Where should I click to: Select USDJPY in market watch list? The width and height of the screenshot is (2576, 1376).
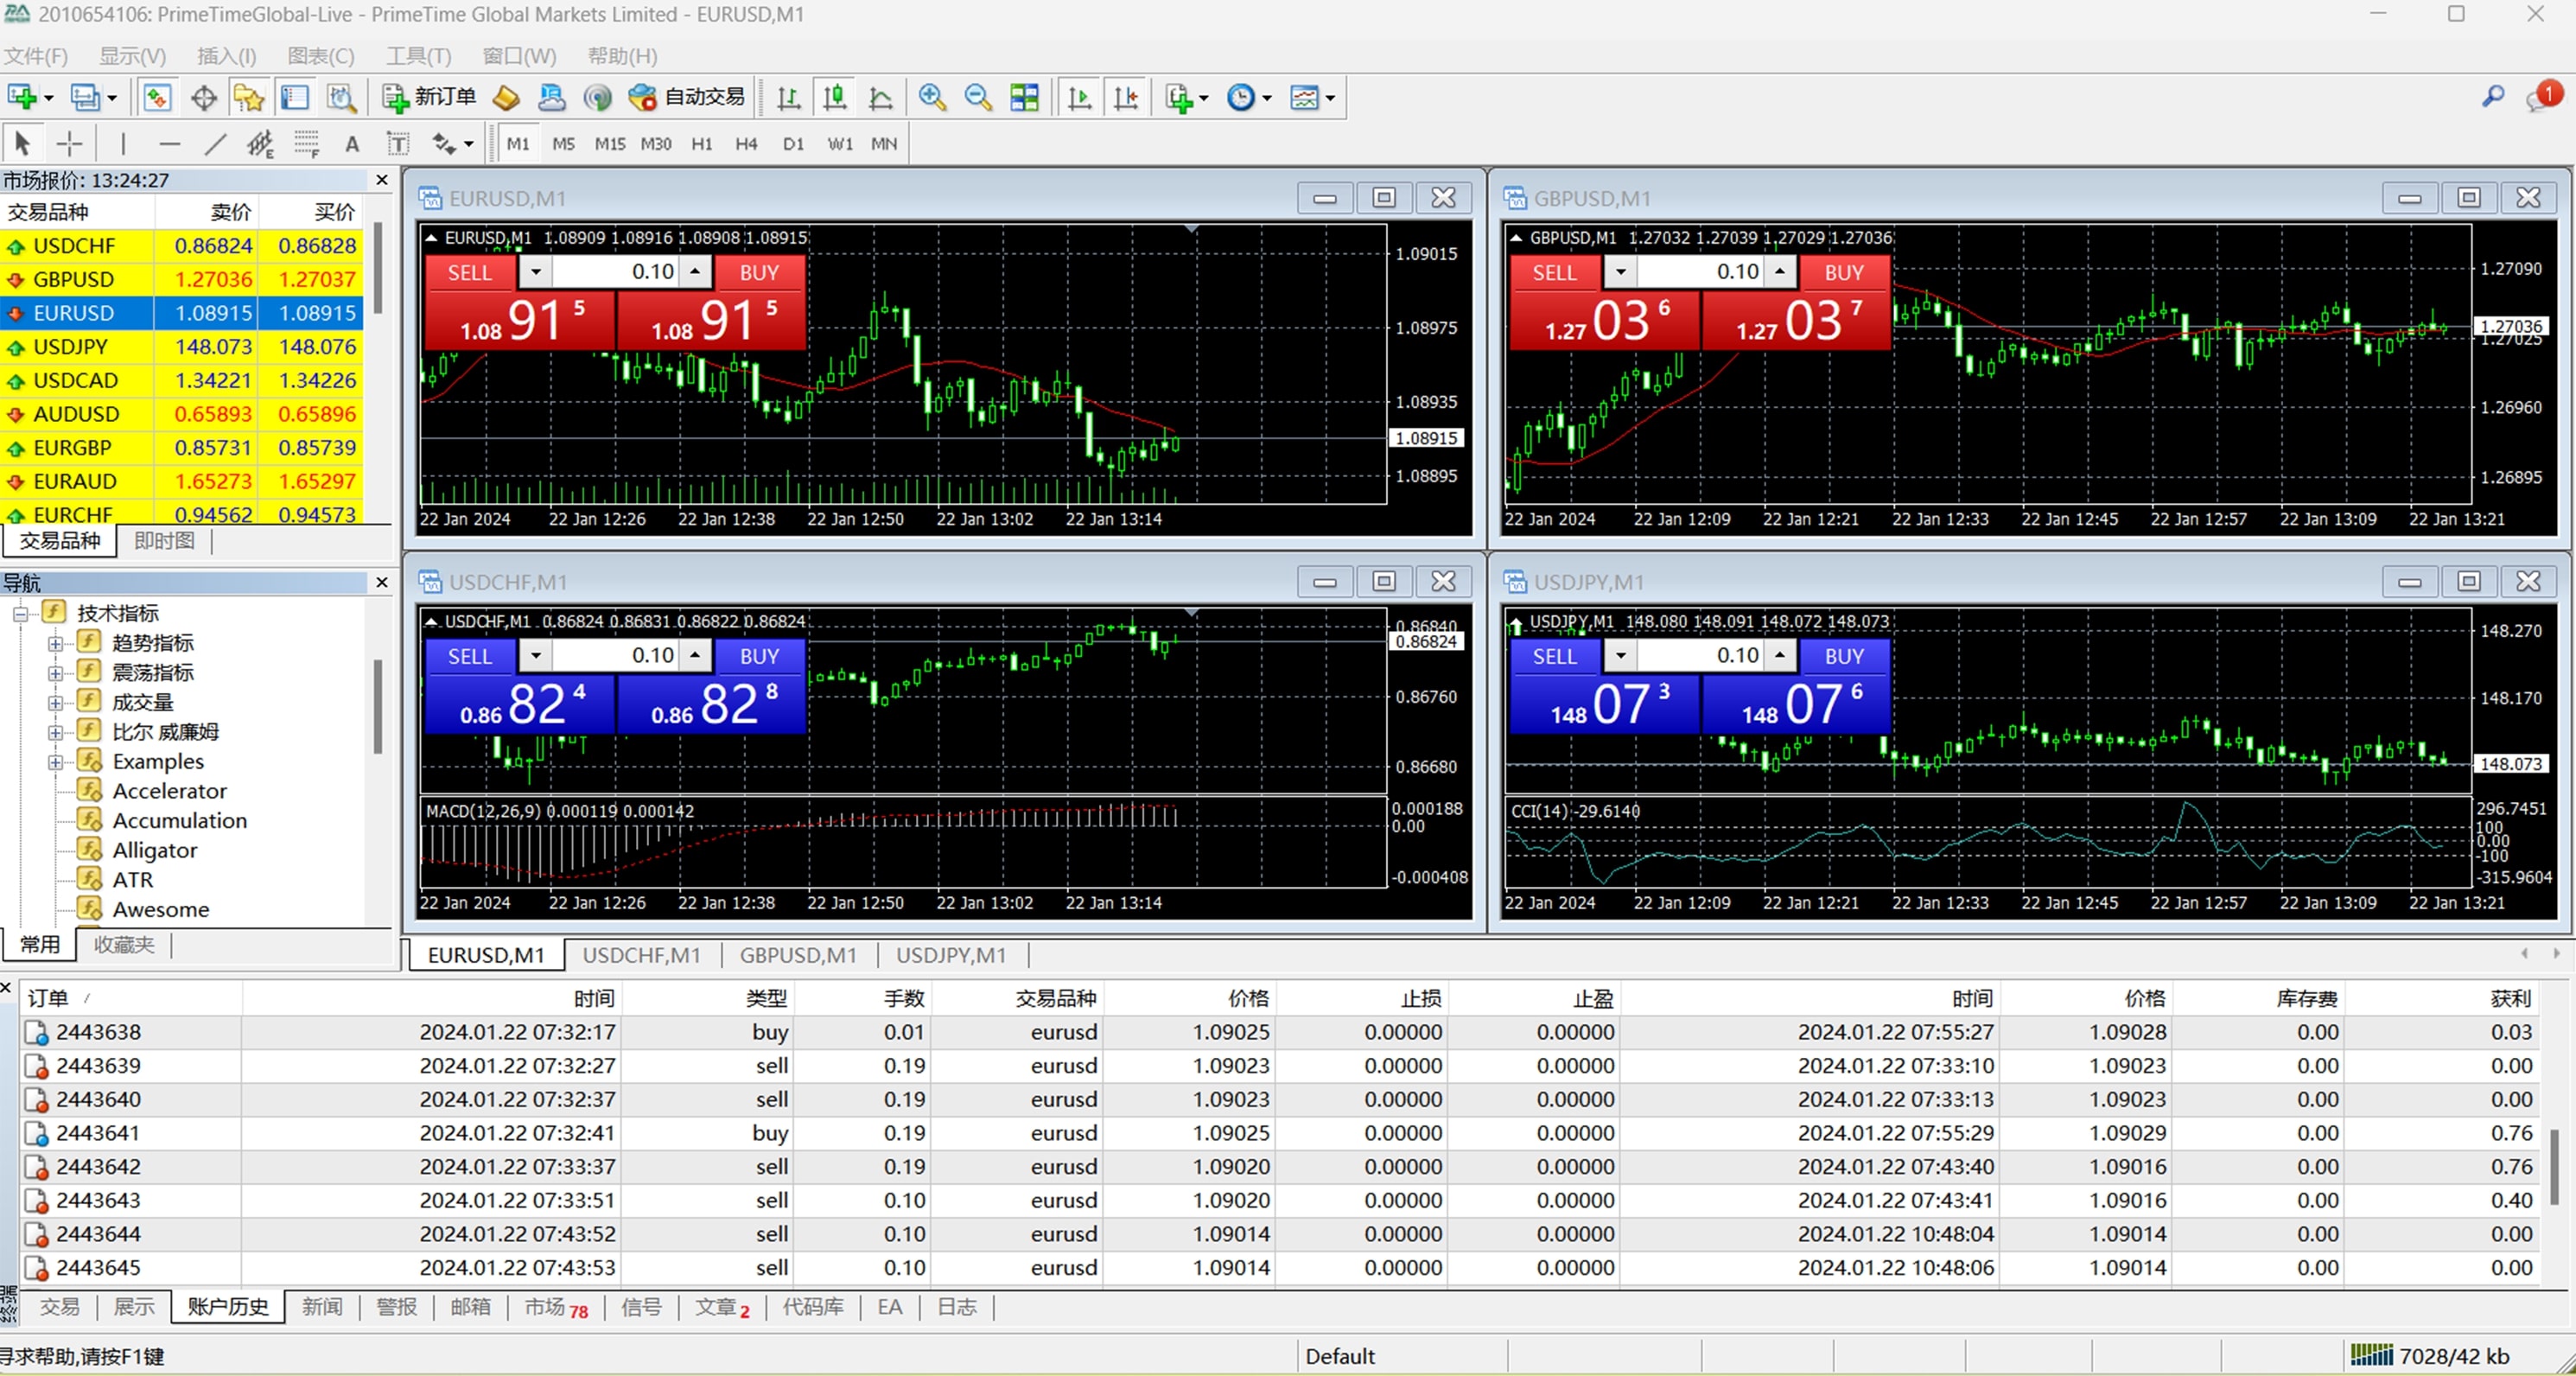click(x=181, y=347)
